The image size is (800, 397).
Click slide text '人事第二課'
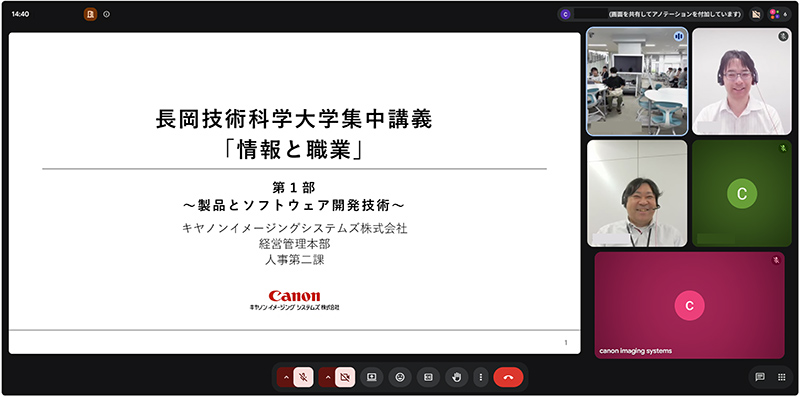pyautogui.click(x=294, y=260)
